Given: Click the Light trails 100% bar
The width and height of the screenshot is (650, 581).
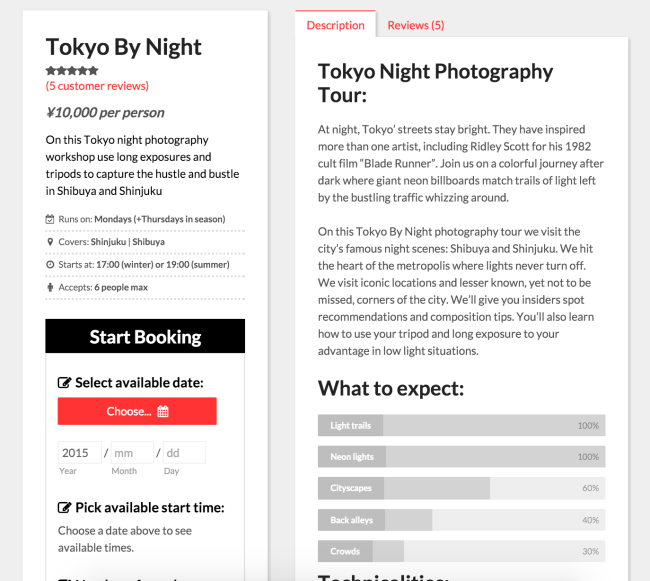Looking at the screenshot, I should coord(461,426).
